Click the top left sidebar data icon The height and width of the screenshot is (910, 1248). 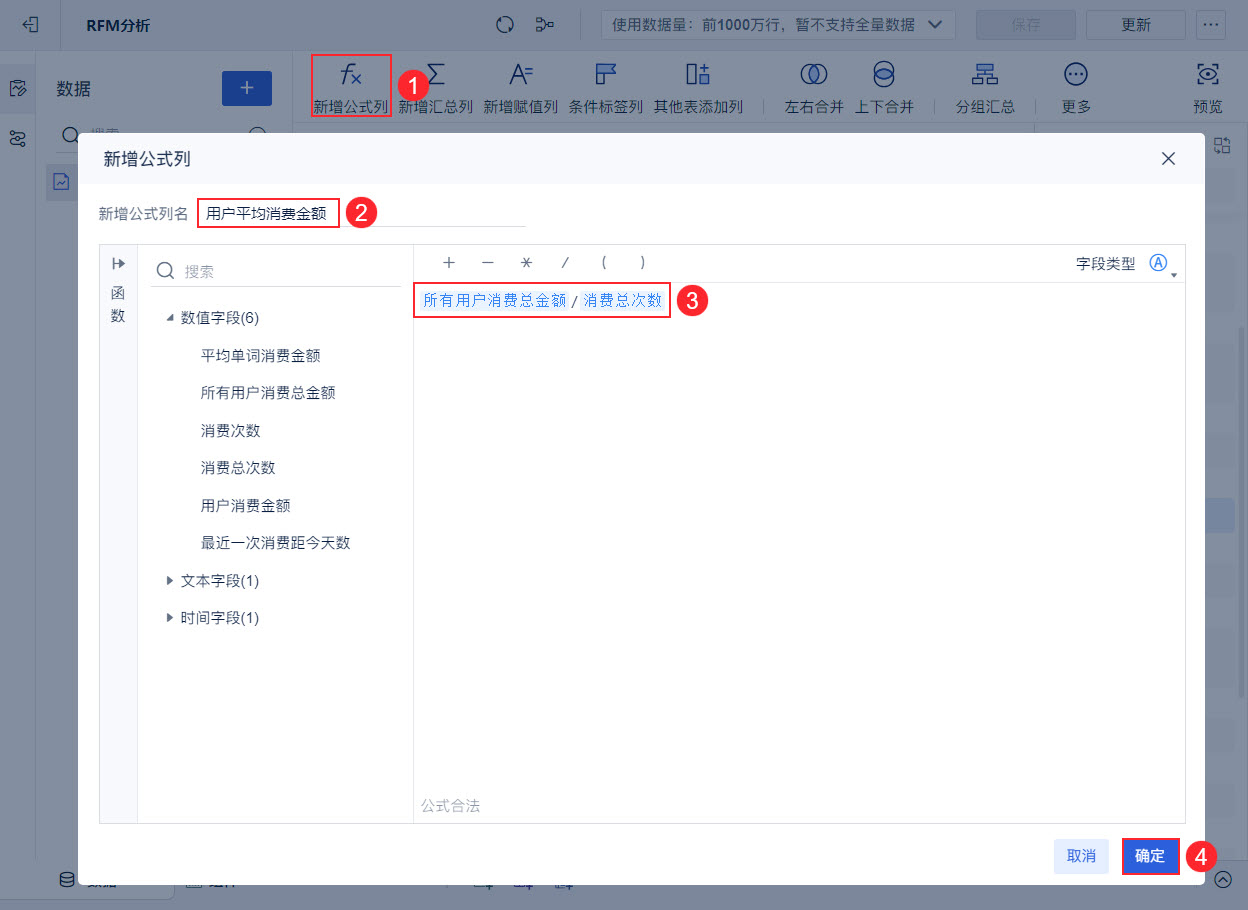coord(17,88)
